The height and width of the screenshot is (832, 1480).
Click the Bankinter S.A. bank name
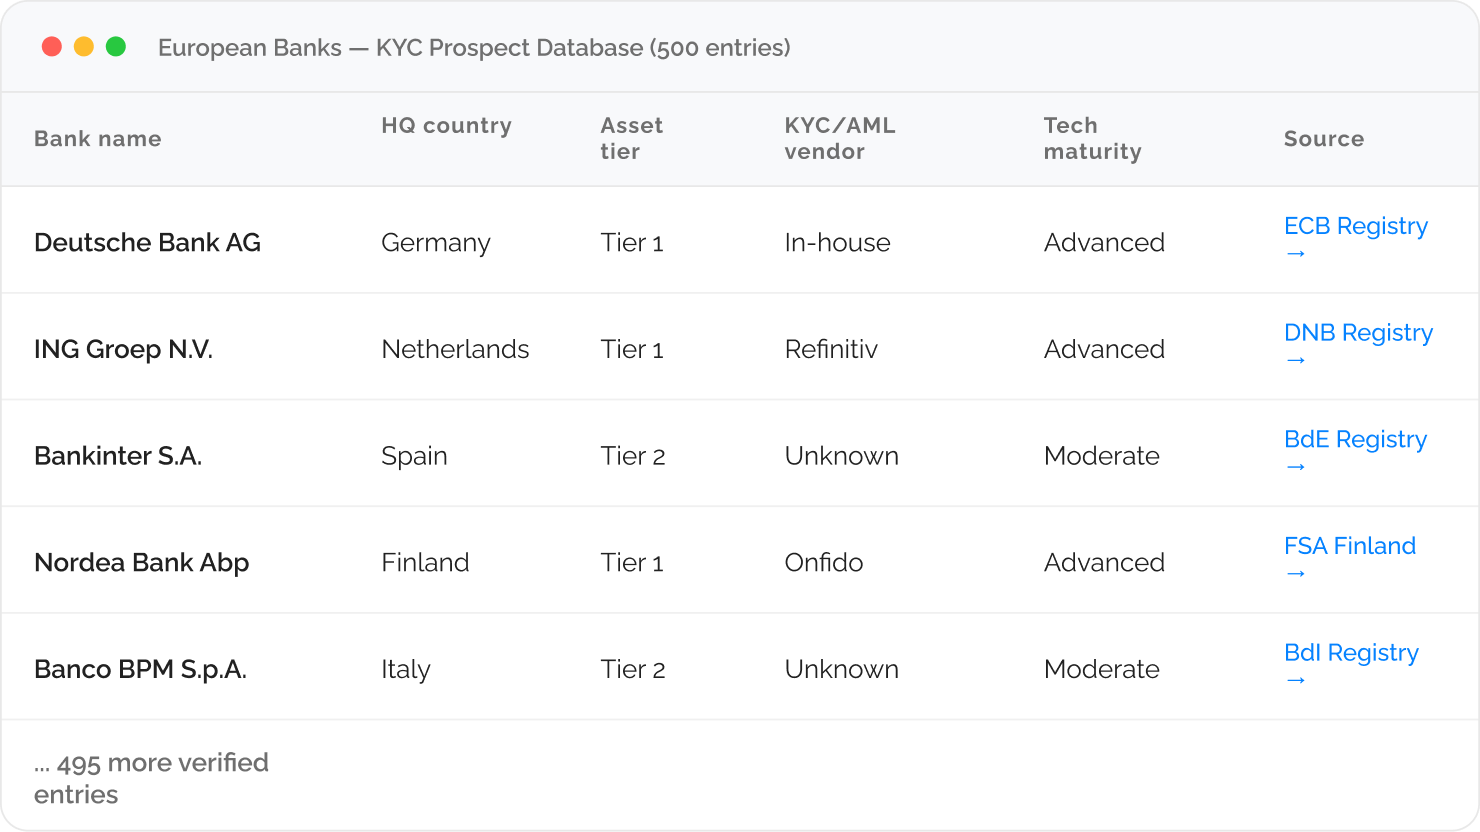(x=118, y=456)
